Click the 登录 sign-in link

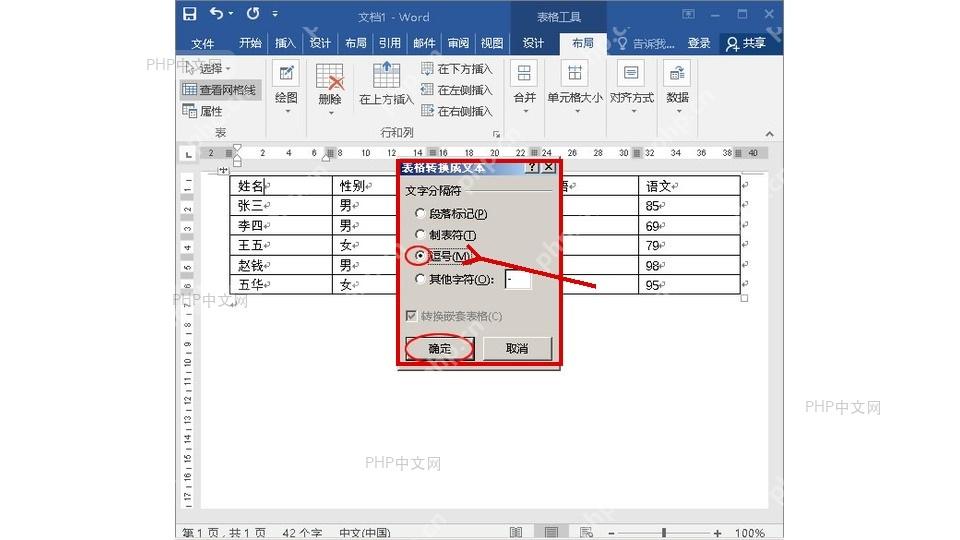[699, 43]
